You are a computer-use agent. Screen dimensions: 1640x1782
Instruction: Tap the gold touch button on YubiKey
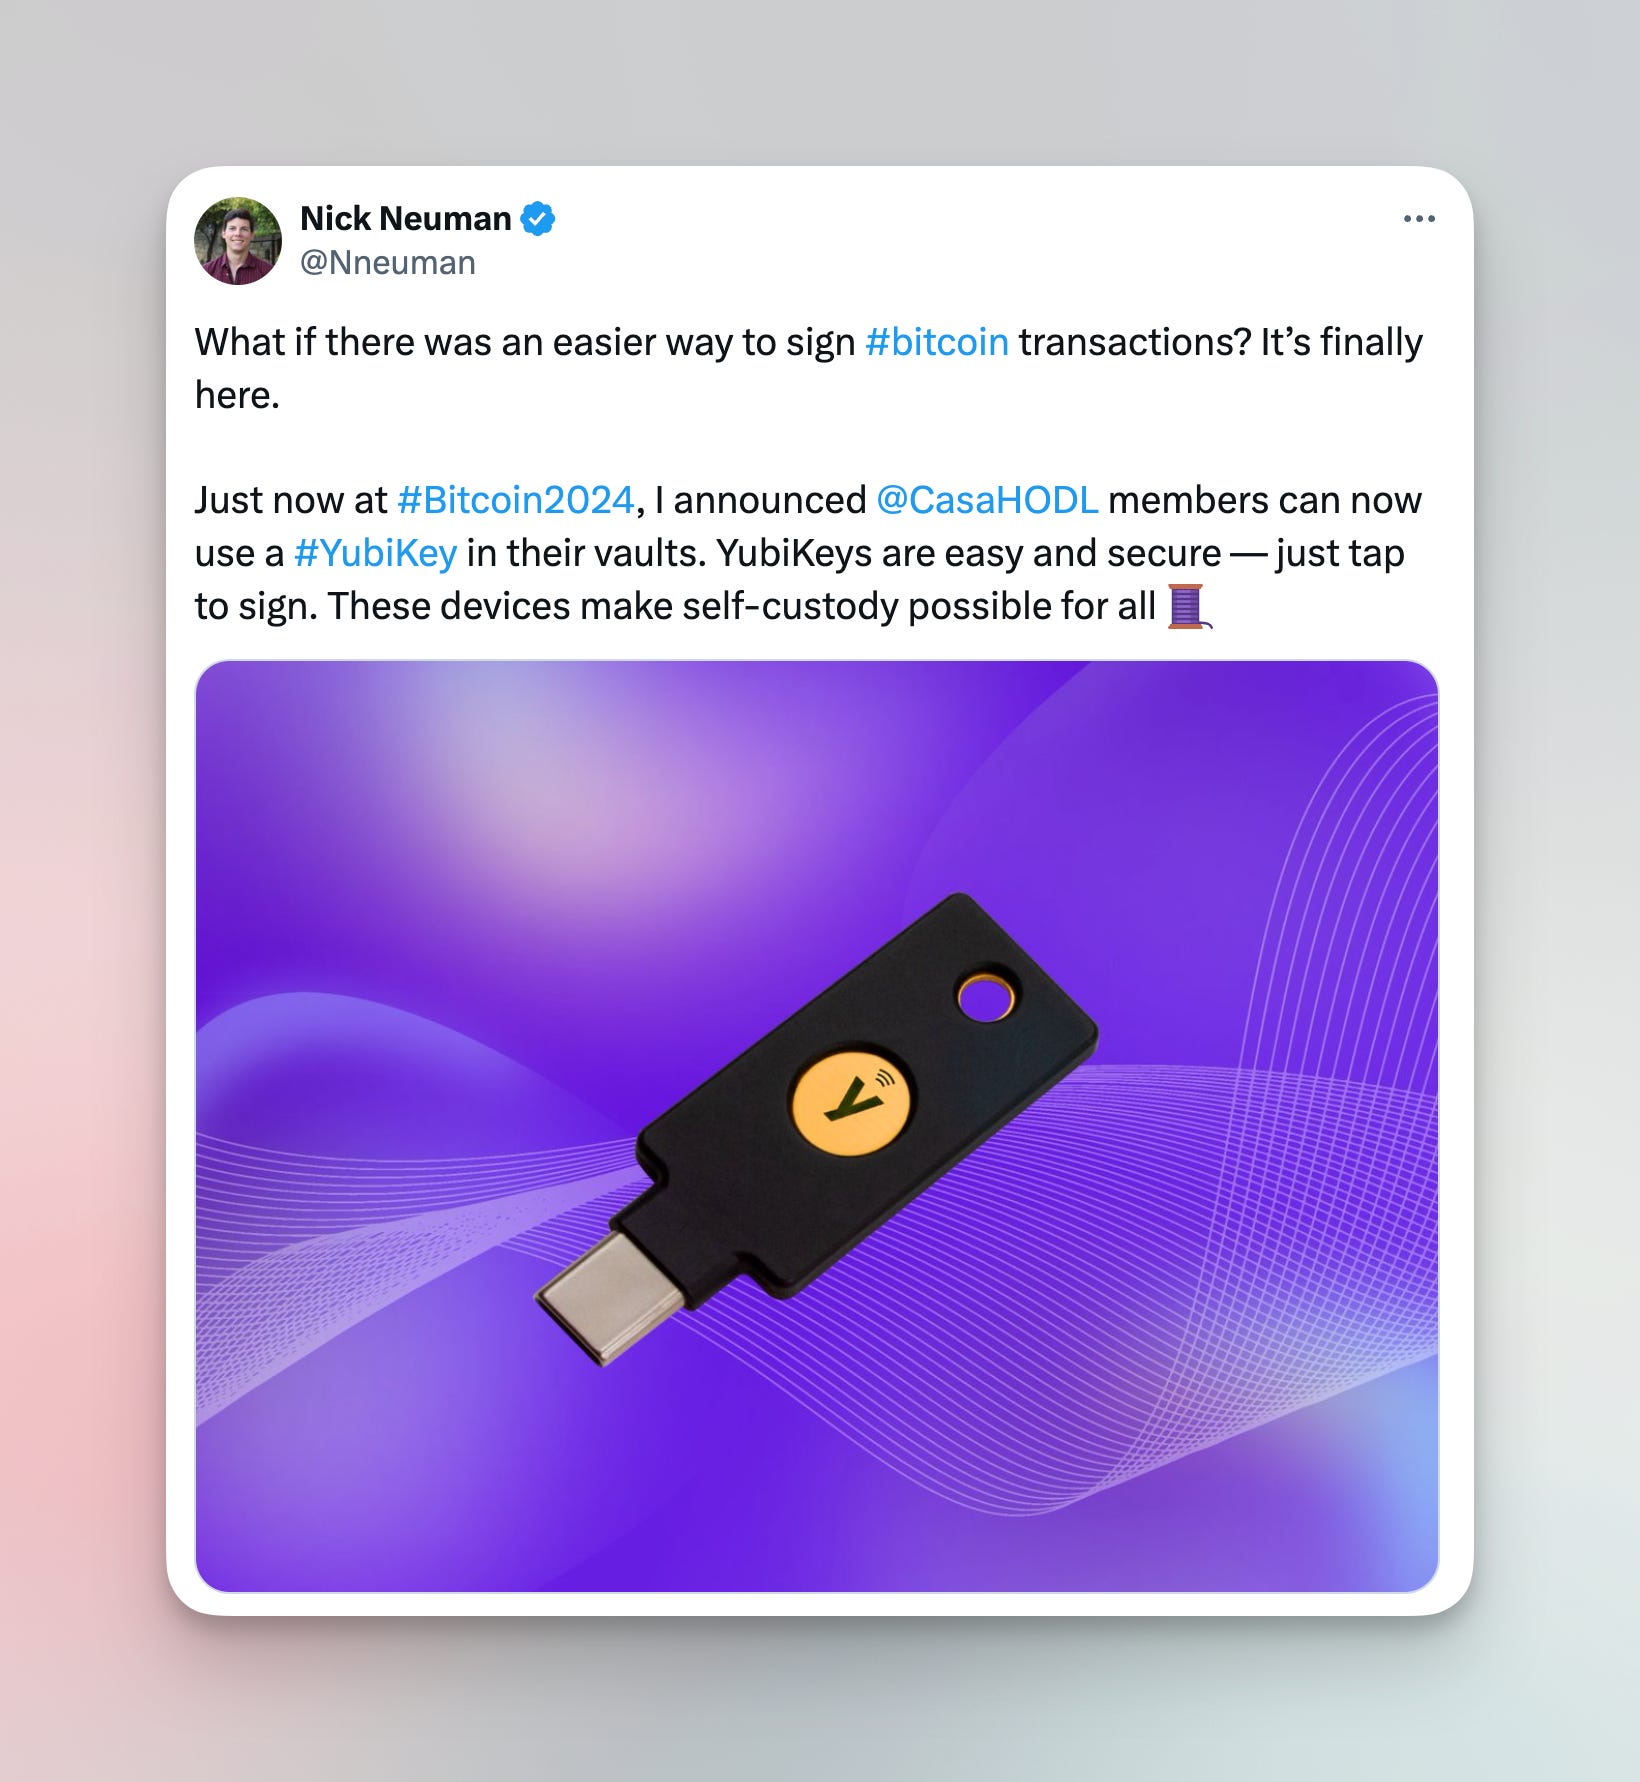[851, 1101]
